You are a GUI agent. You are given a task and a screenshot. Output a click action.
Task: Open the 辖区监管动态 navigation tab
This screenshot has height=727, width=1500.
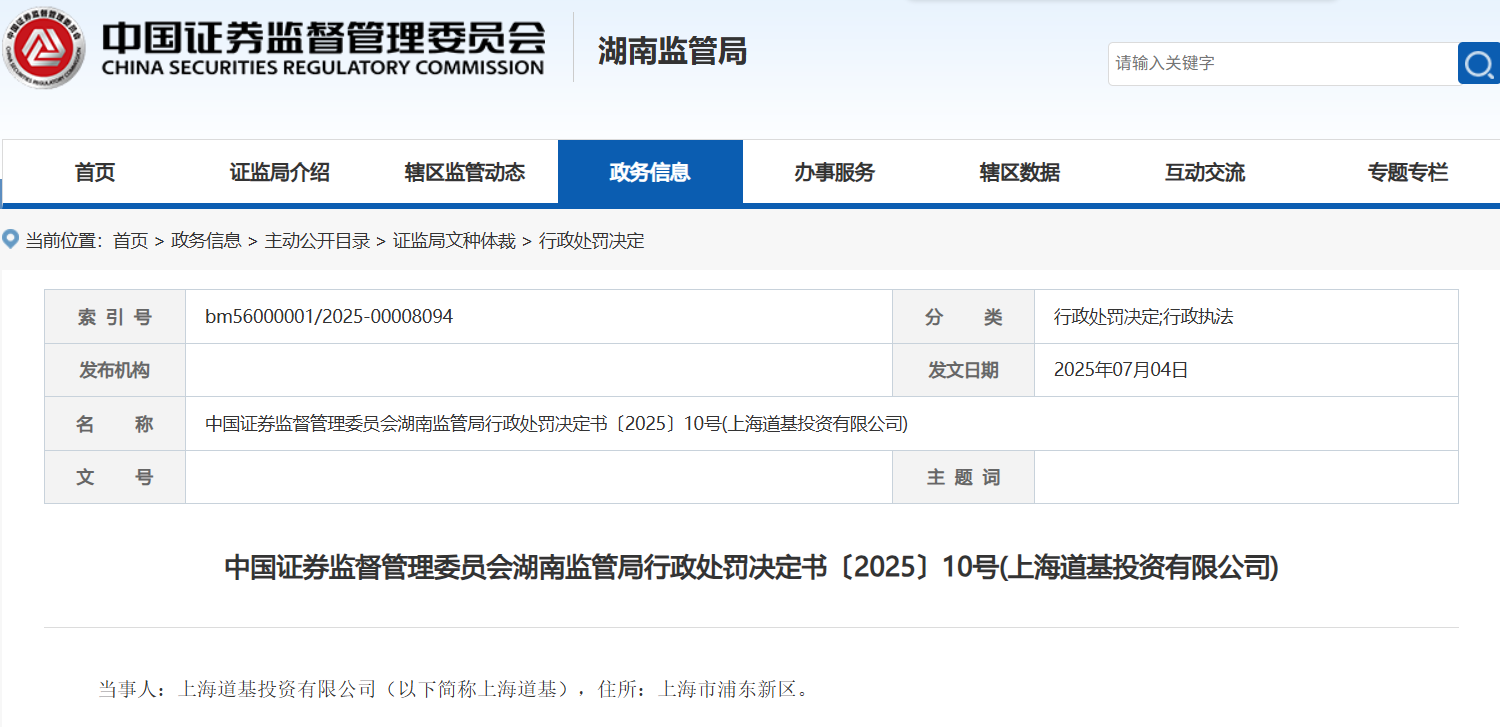click(465, 172)
